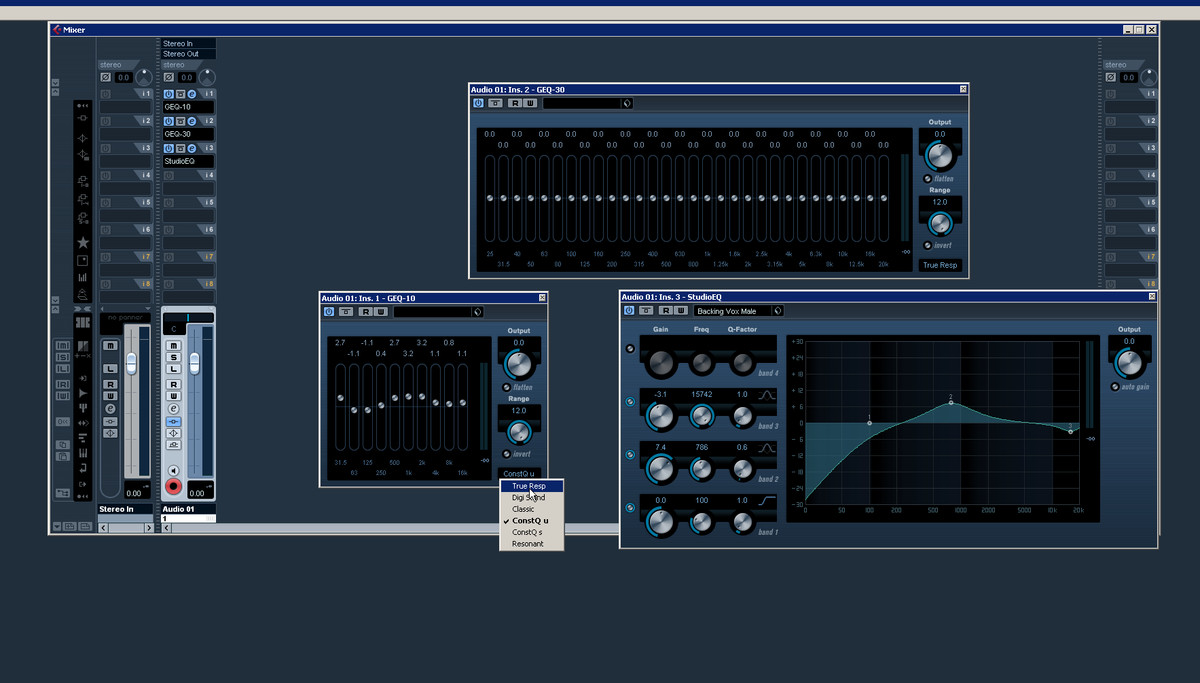Click GEQ-30 preset management icon
The width and height of the screenshot is (1200, 683).
(x=627, y=103)
